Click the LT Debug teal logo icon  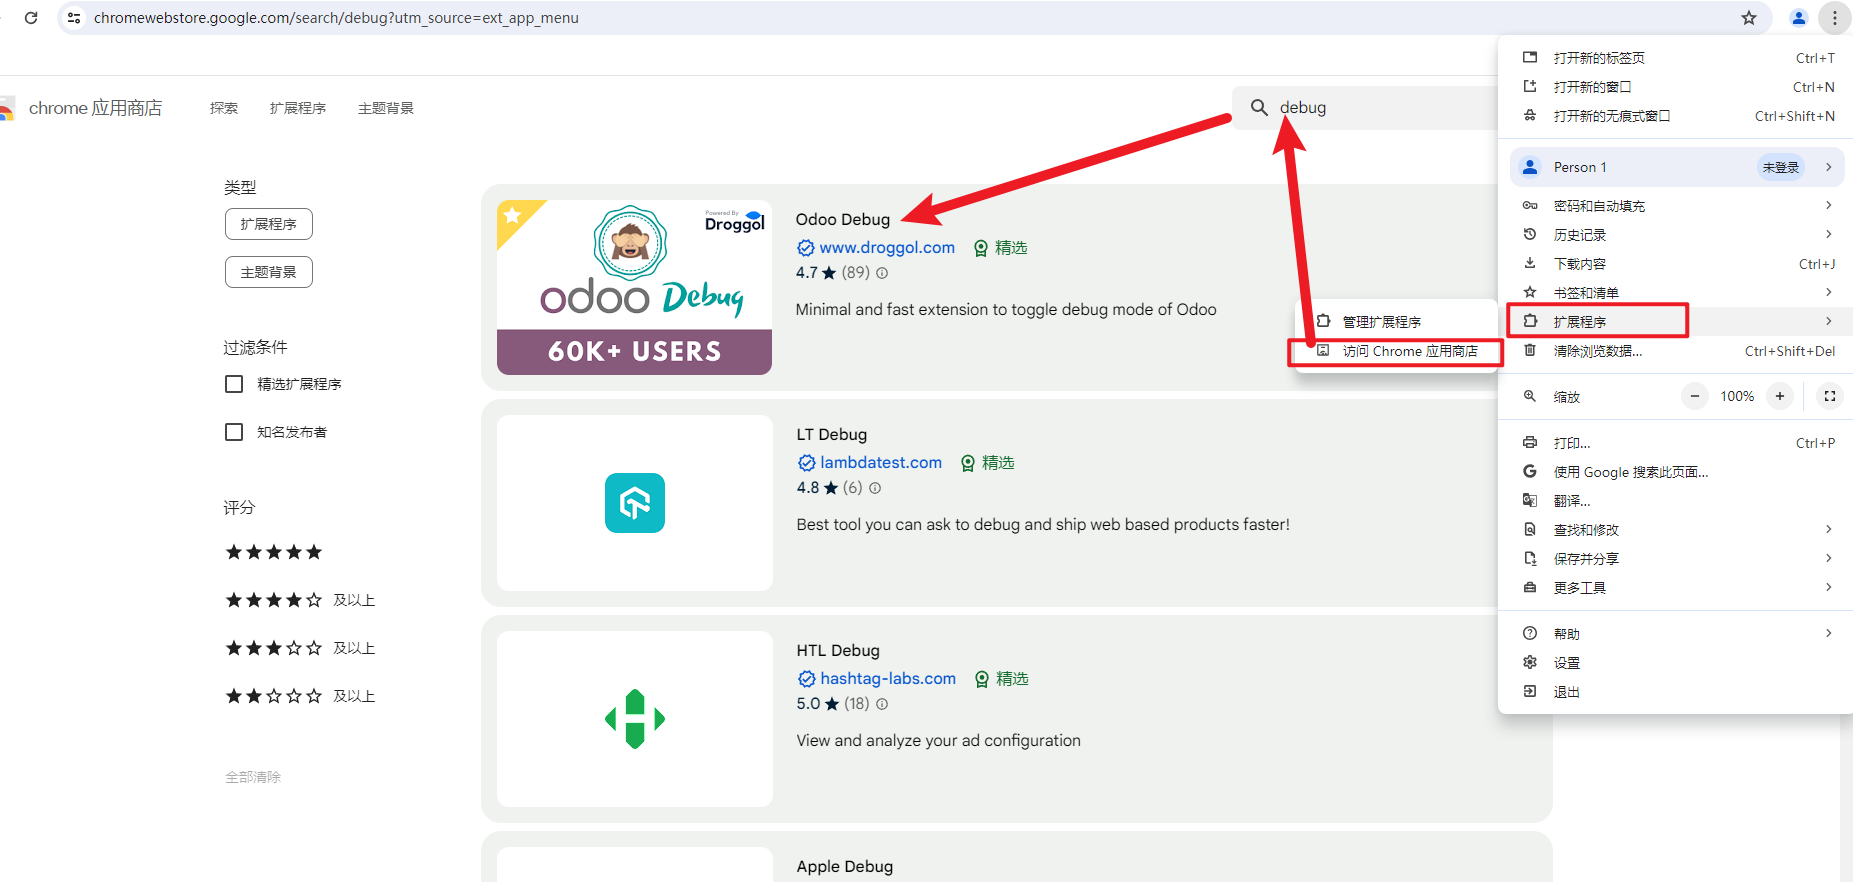pyautogui.click(x=635, y=503)
